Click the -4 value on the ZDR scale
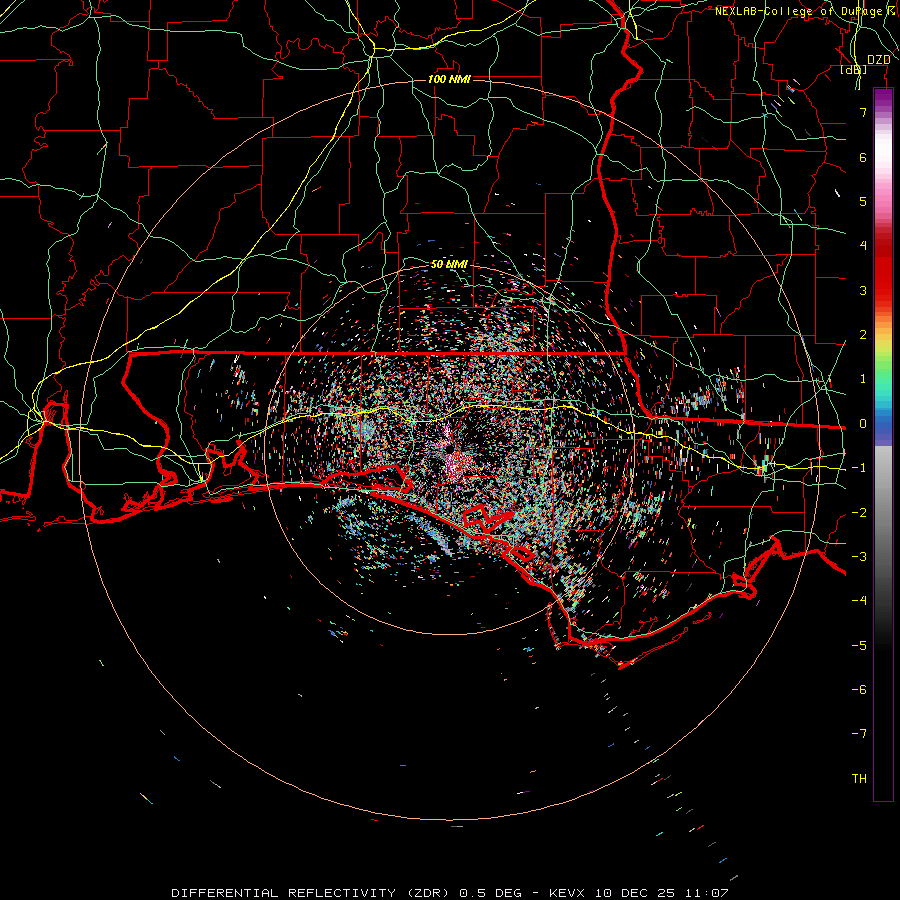 click(859, 601)
